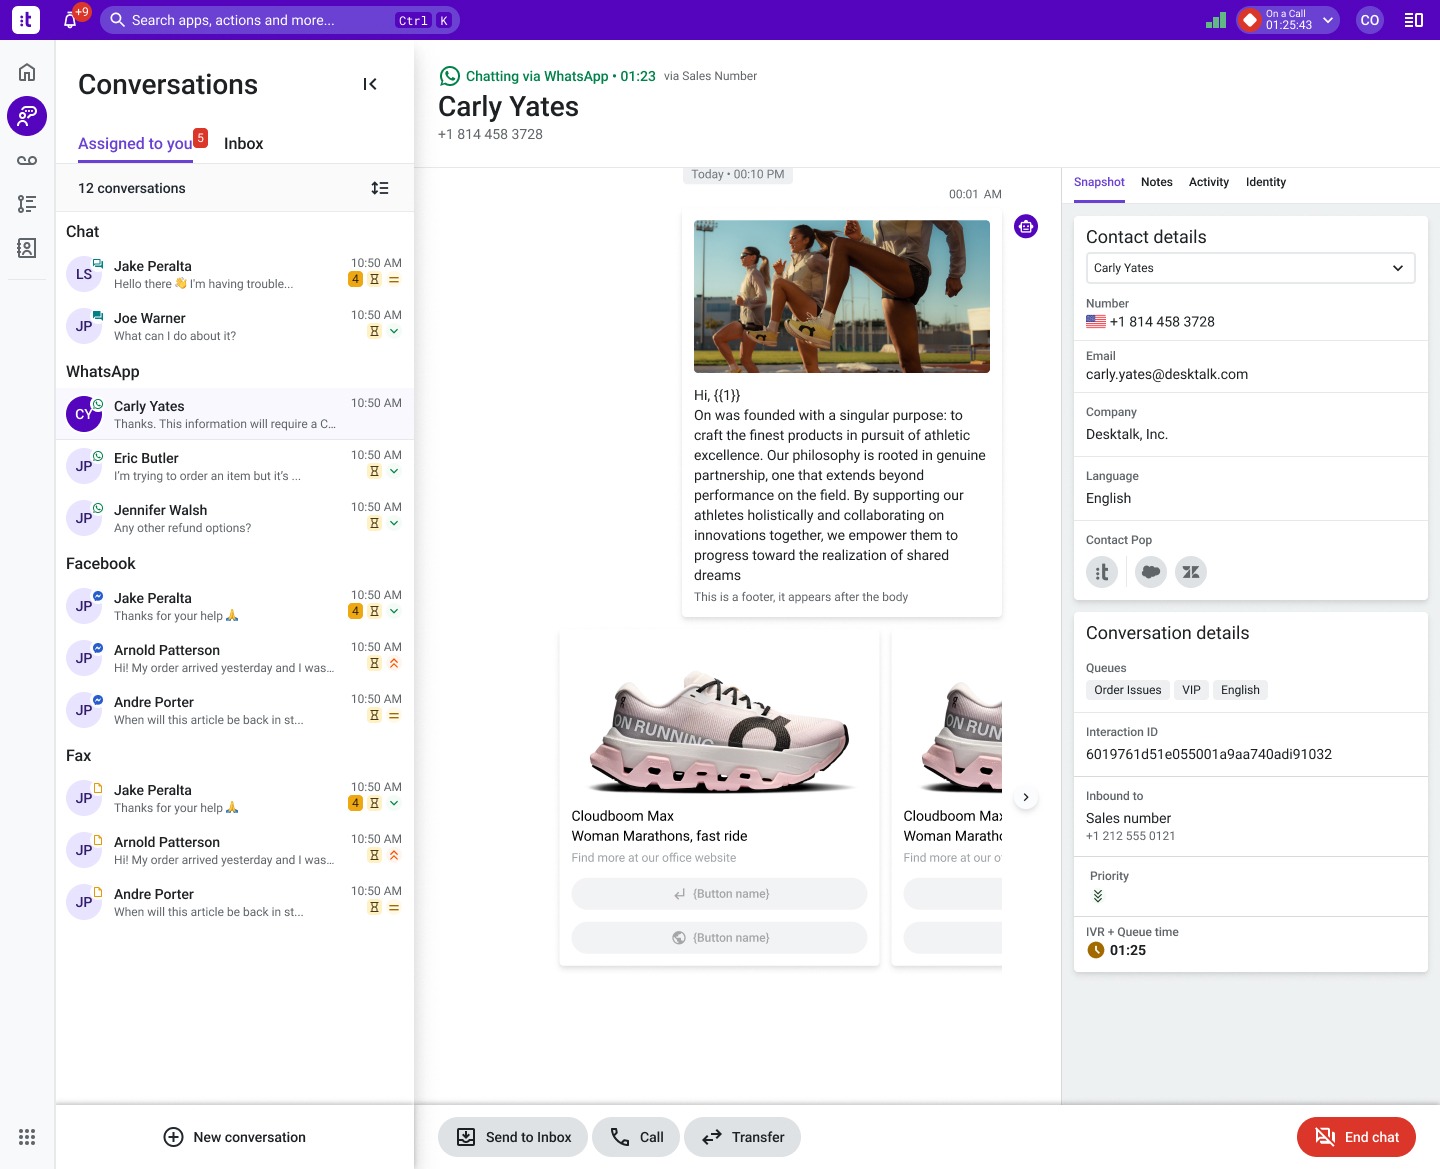Click the Interaction ID value
Viewport: 1440px width, 1169px height.
(1209, 755)
